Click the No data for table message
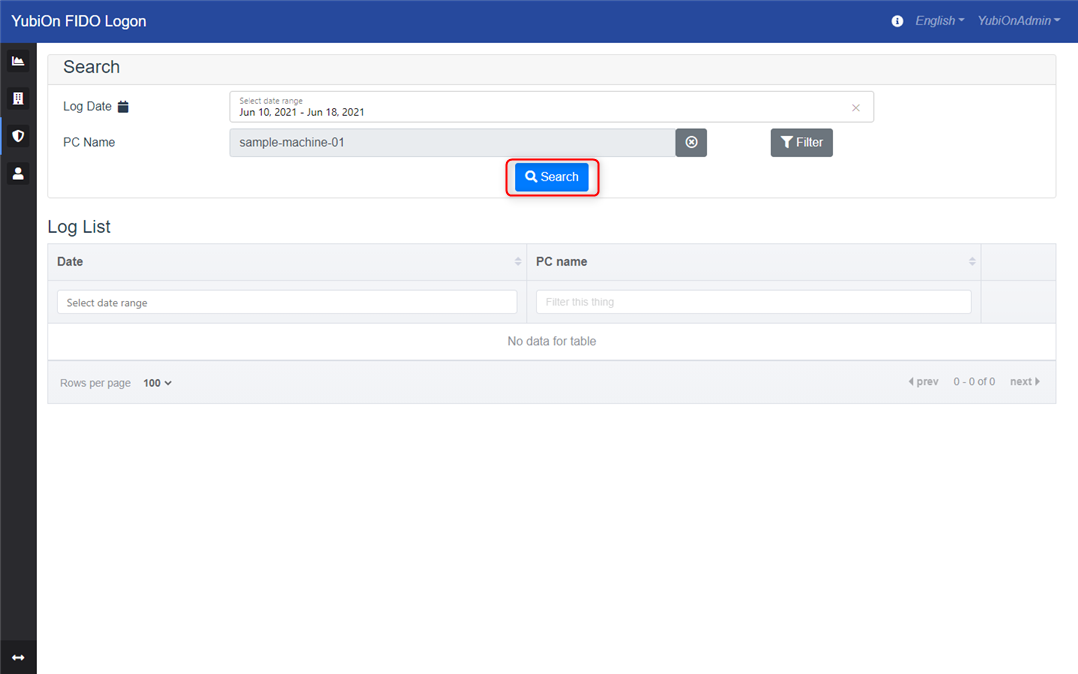Image resolution: width=1078 pixels, height=674 pixels. click(x=551, y=341)
